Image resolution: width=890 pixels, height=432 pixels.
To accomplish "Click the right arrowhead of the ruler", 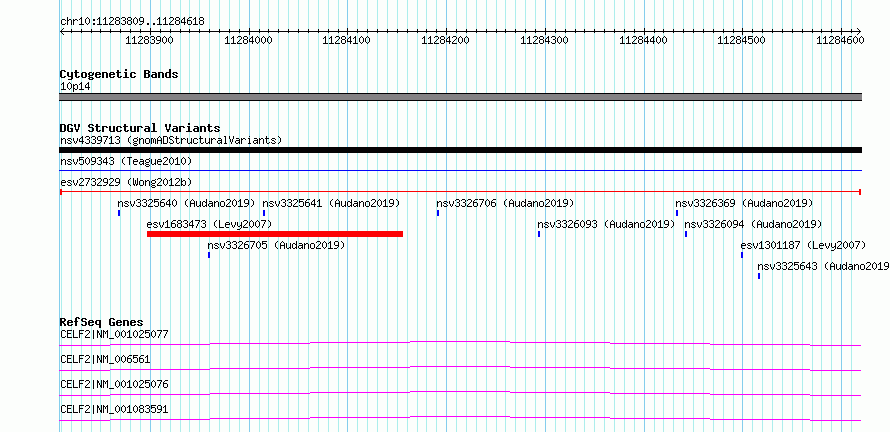I will click(859, 31).
